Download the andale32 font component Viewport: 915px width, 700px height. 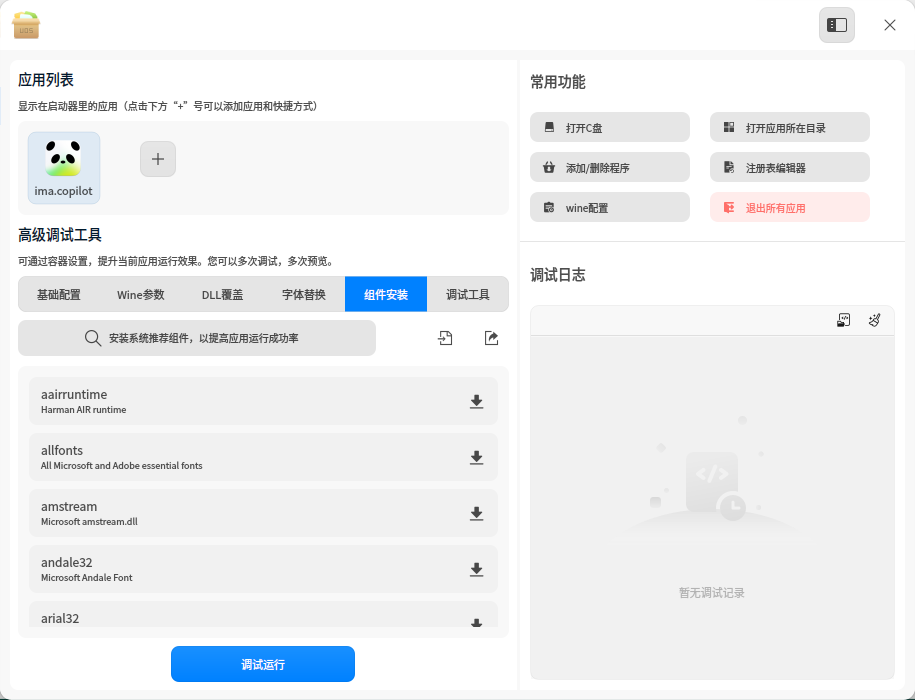476,569
